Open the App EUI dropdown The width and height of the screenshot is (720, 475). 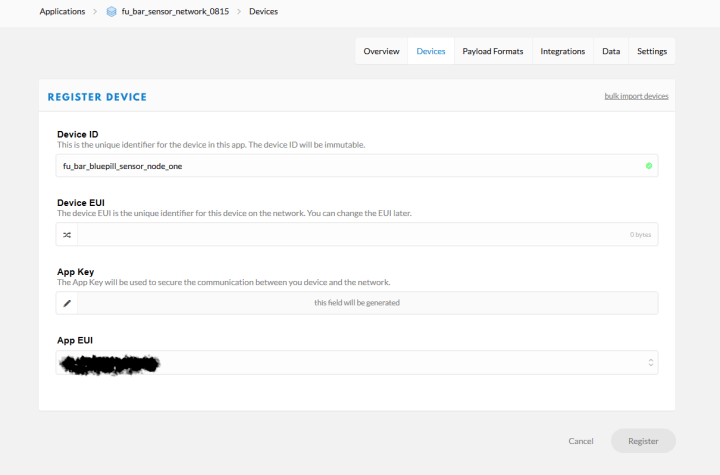356,362
